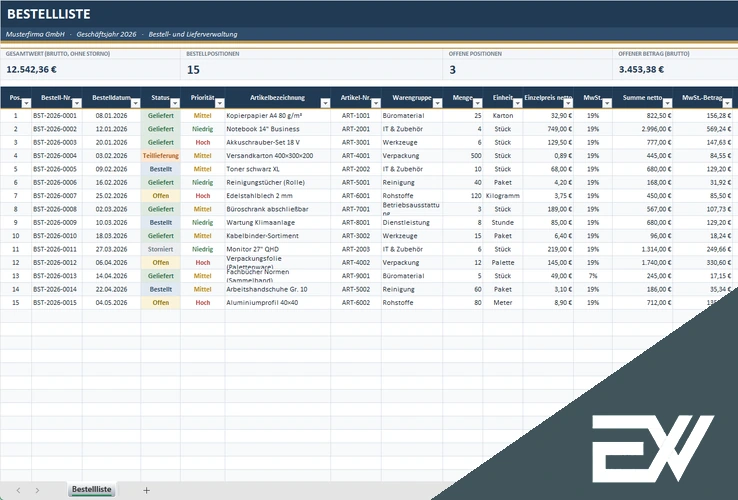738x500 pixels.
Task: Open the Bestelldatum column filter dropdown
Action: 136,103
